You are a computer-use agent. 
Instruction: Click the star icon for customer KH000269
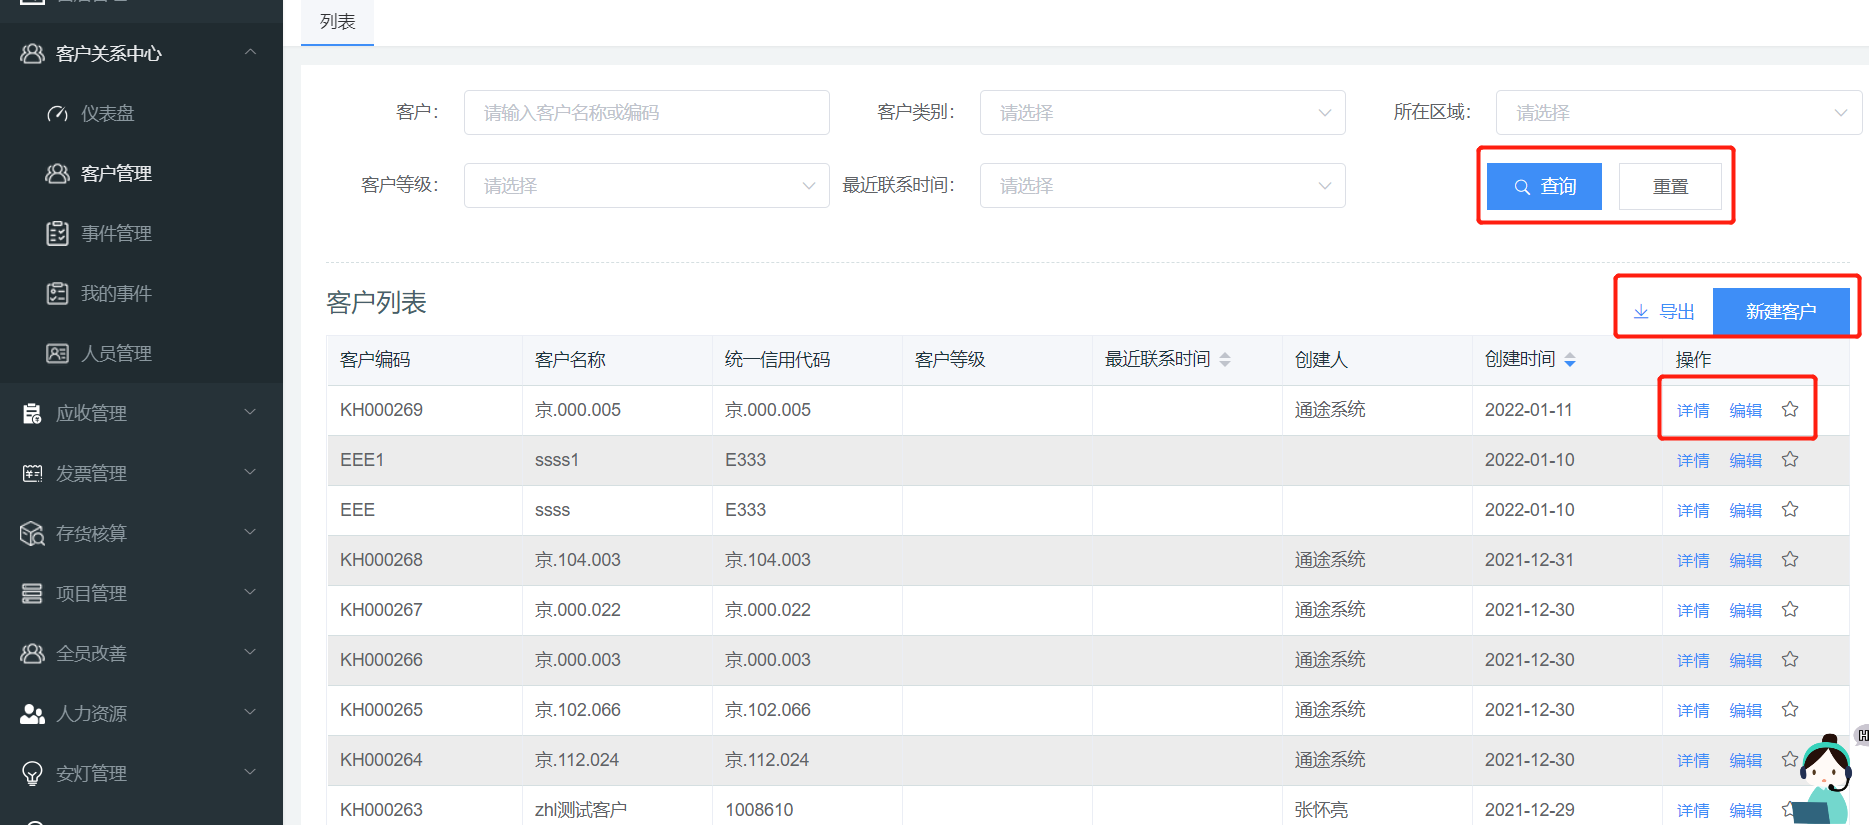pos(1790,409)
